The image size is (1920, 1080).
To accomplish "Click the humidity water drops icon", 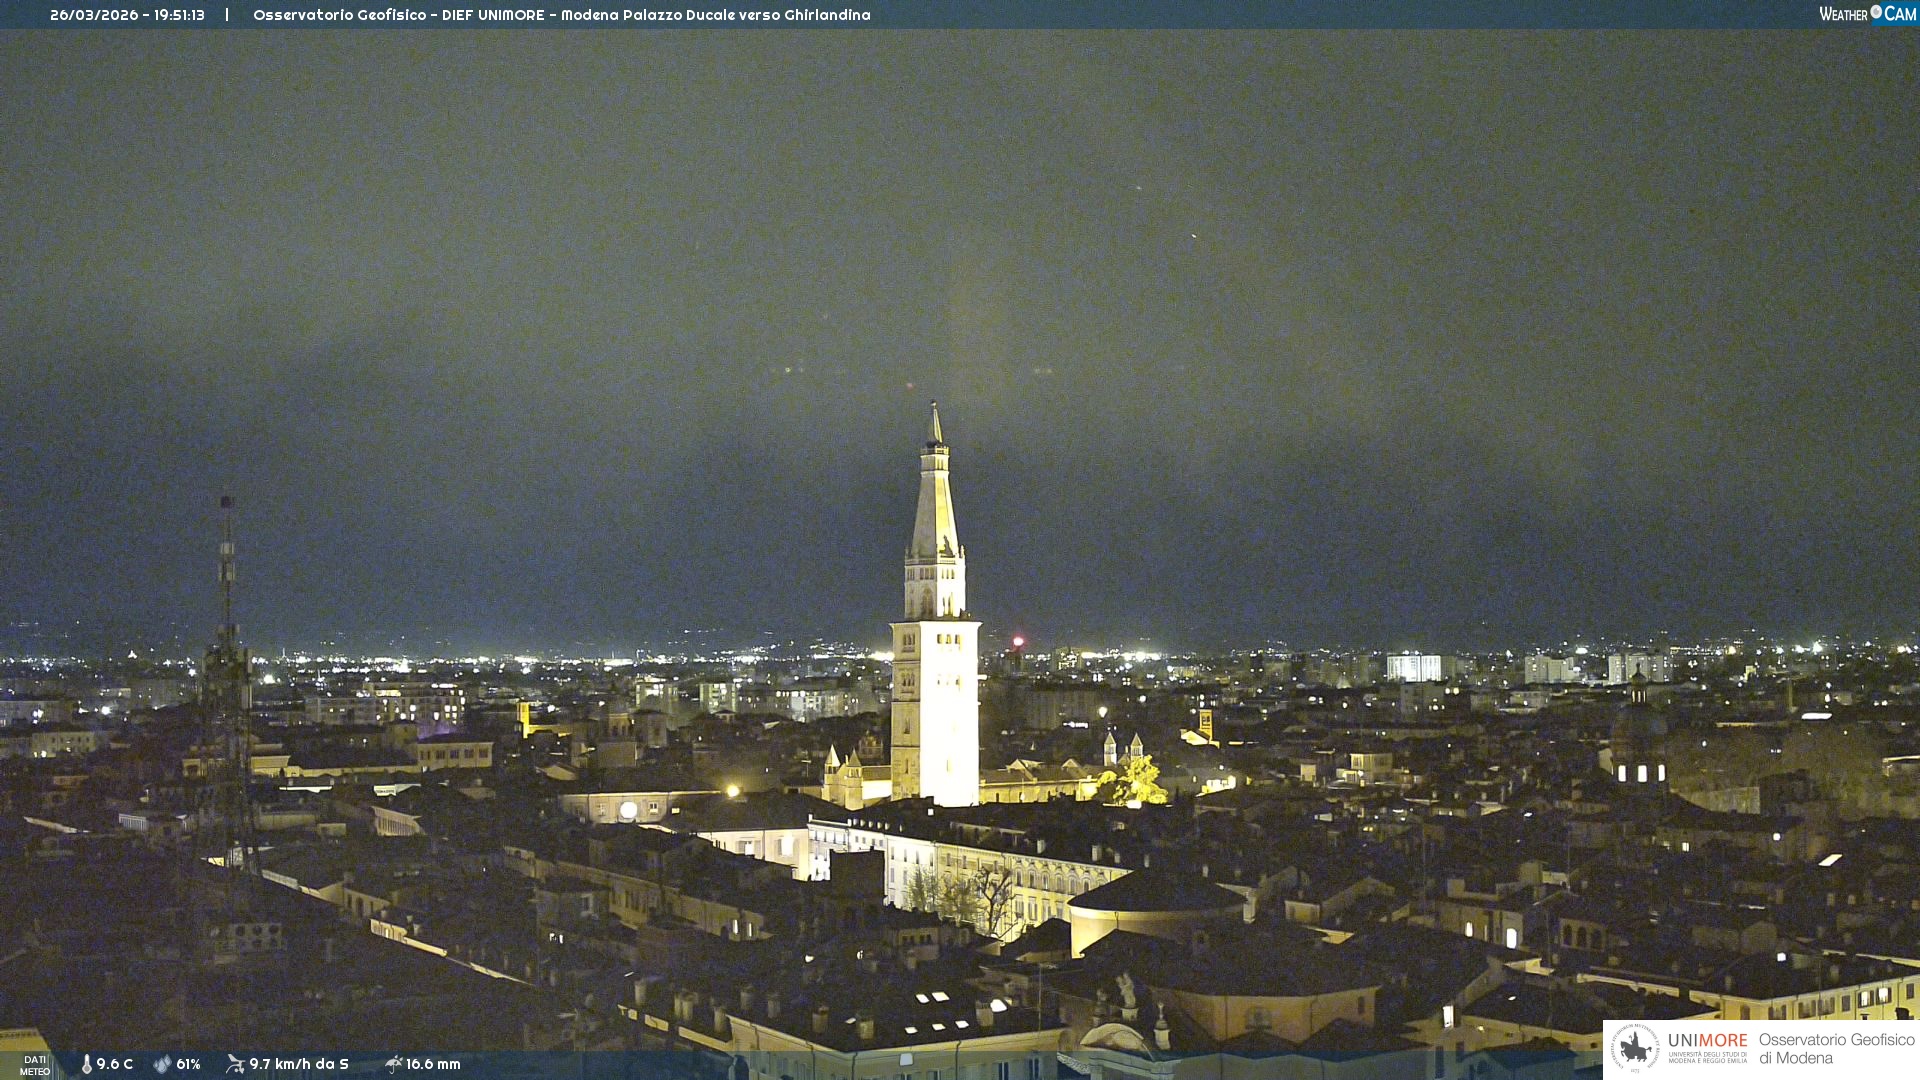I will (162, 1064).
